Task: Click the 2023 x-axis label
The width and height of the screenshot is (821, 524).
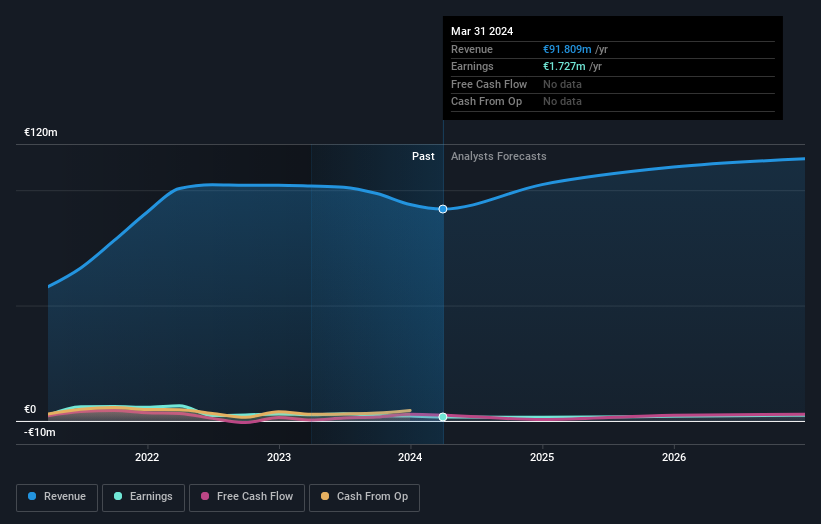Action: (x=279, y=458)
